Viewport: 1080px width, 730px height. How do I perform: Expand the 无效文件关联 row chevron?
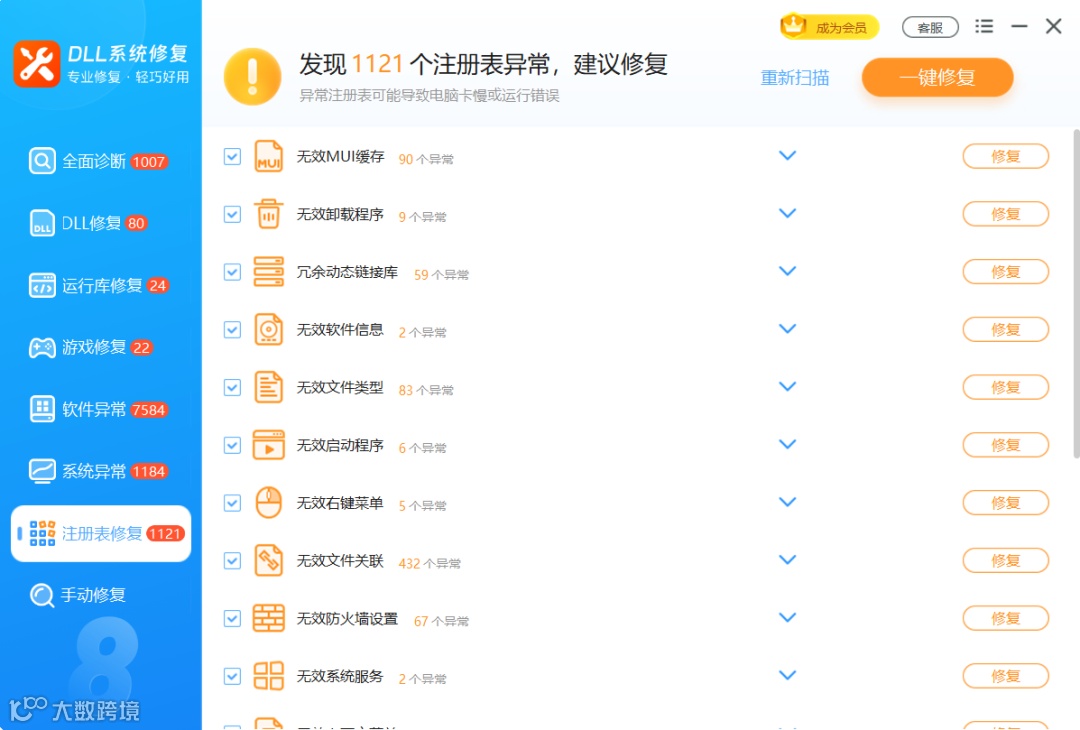tap(787, 560)
